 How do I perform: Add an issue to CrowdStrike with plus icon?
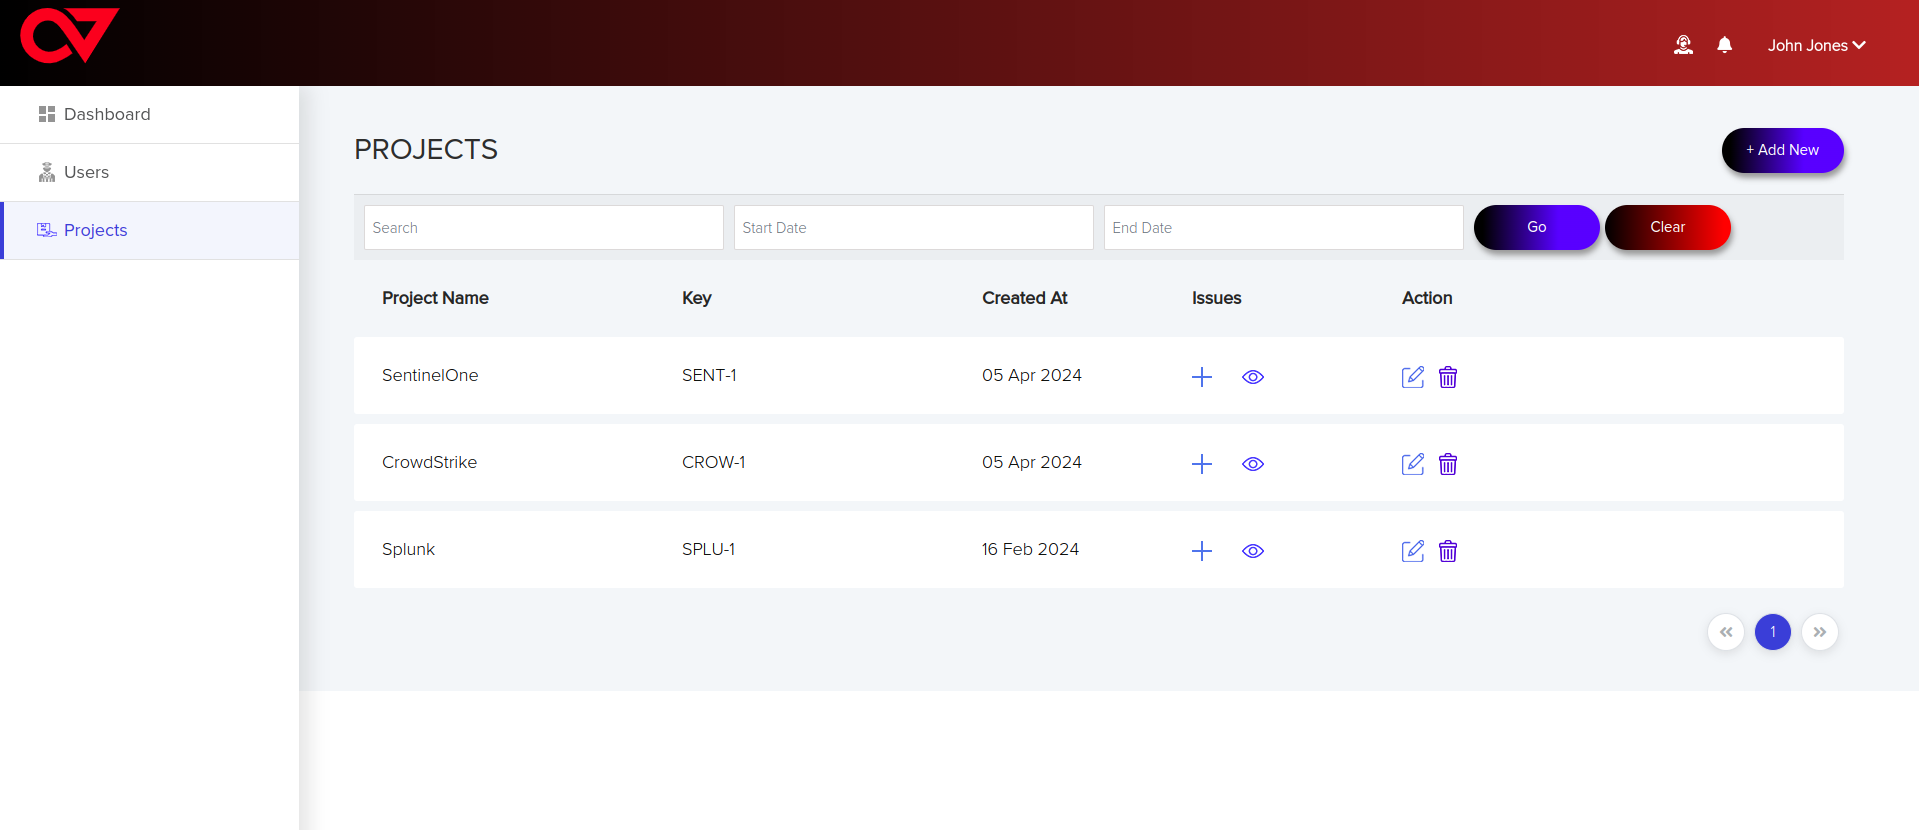(1202, 464)
